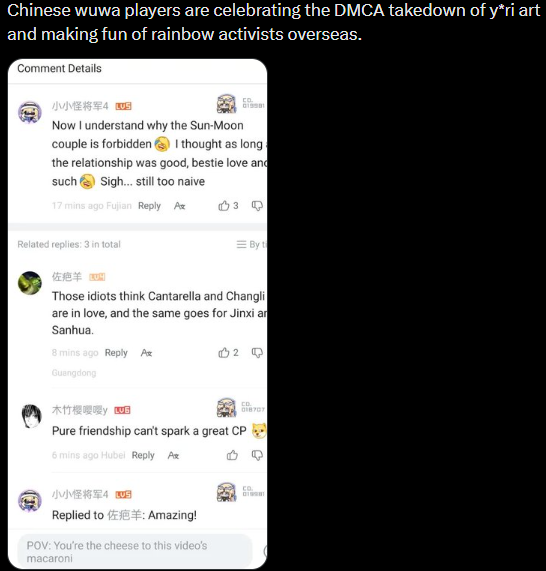Like the Pure friendship CP reply

232,455
